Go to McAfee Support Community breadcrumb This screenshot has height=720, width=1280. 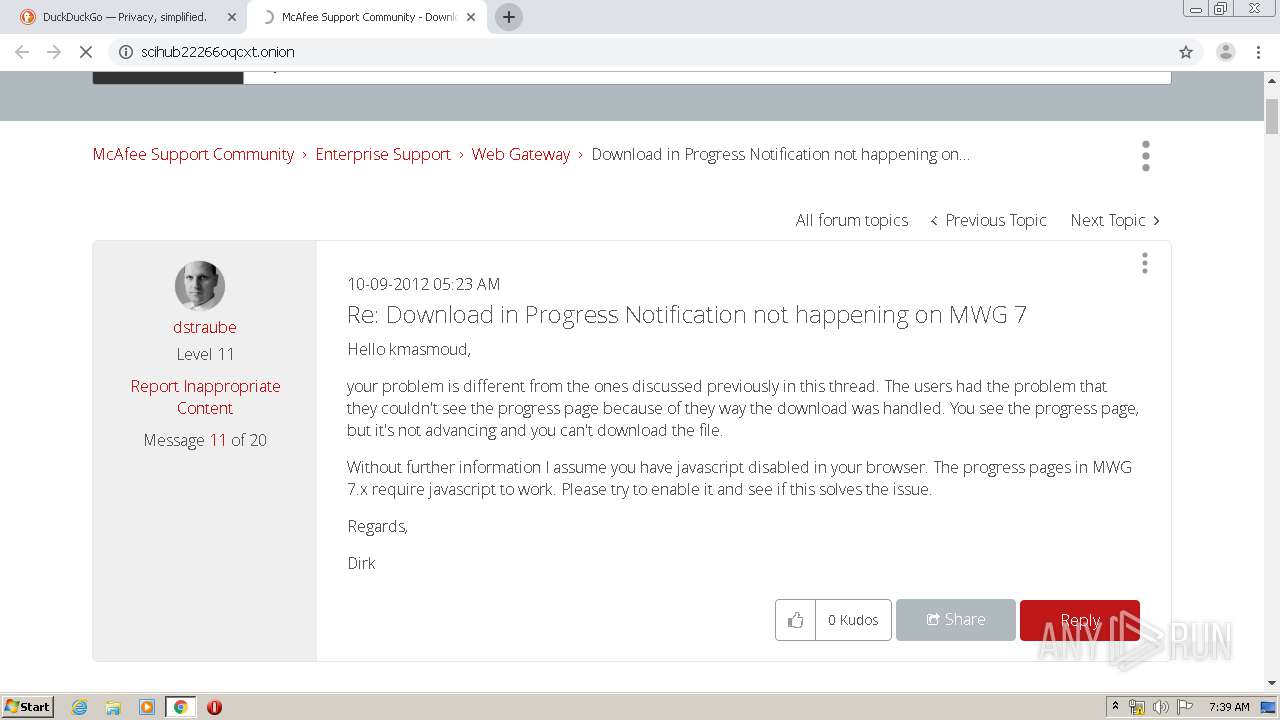click(193, 154)
